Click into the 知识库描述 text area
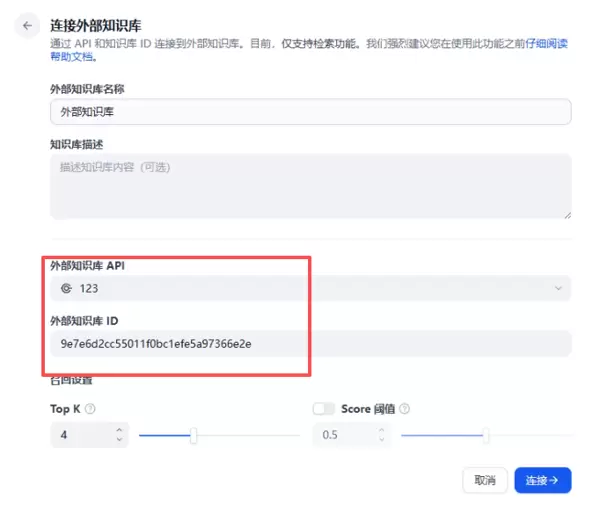The height and width of the screenshot is (508, 600). tap(310, 186)
